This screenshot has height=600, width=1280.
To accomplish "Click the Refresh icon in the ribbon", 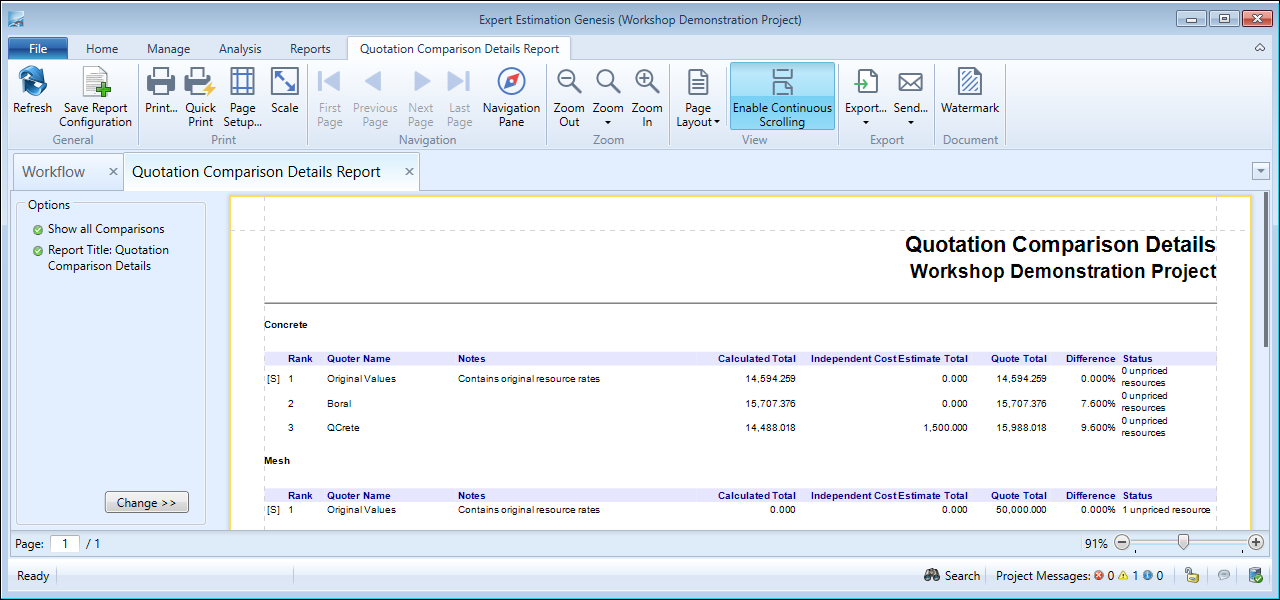I will point(32,83).
